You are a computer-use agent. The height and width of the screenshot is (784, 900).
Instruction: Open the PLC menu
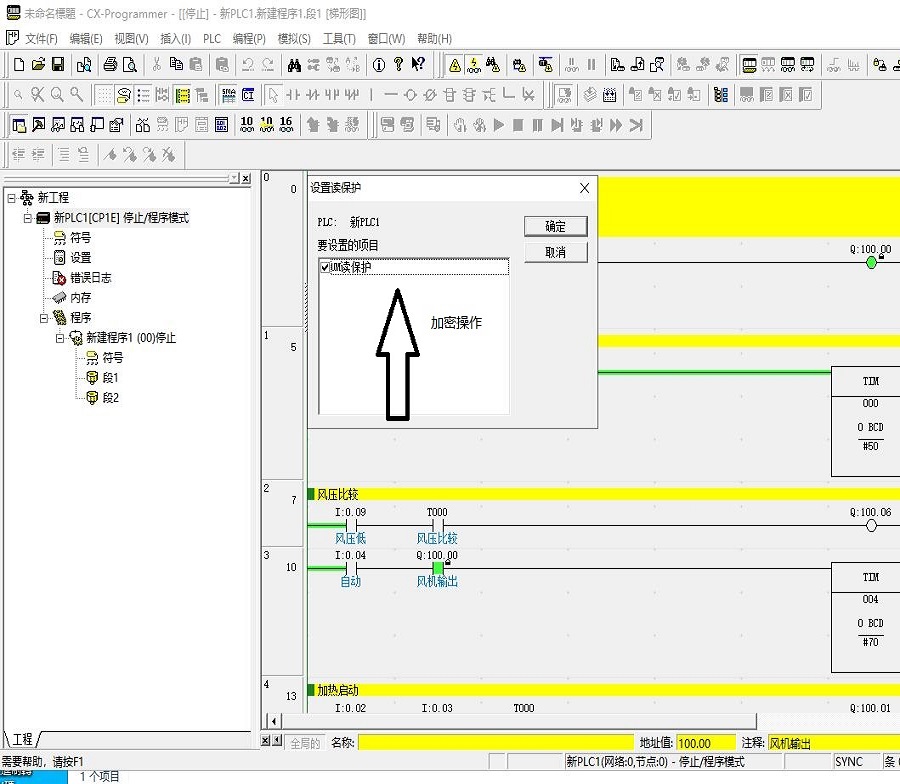point(212,39)
